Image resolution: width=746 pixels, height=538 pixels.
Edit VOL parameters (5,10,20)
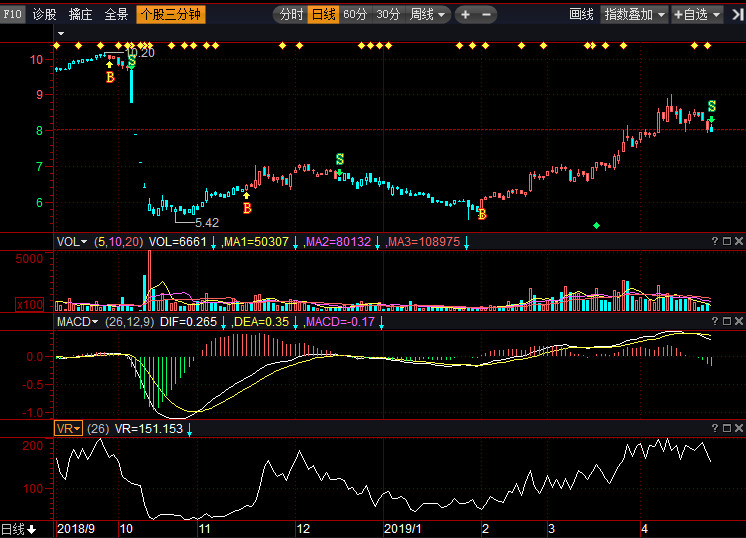pos(118,242)
